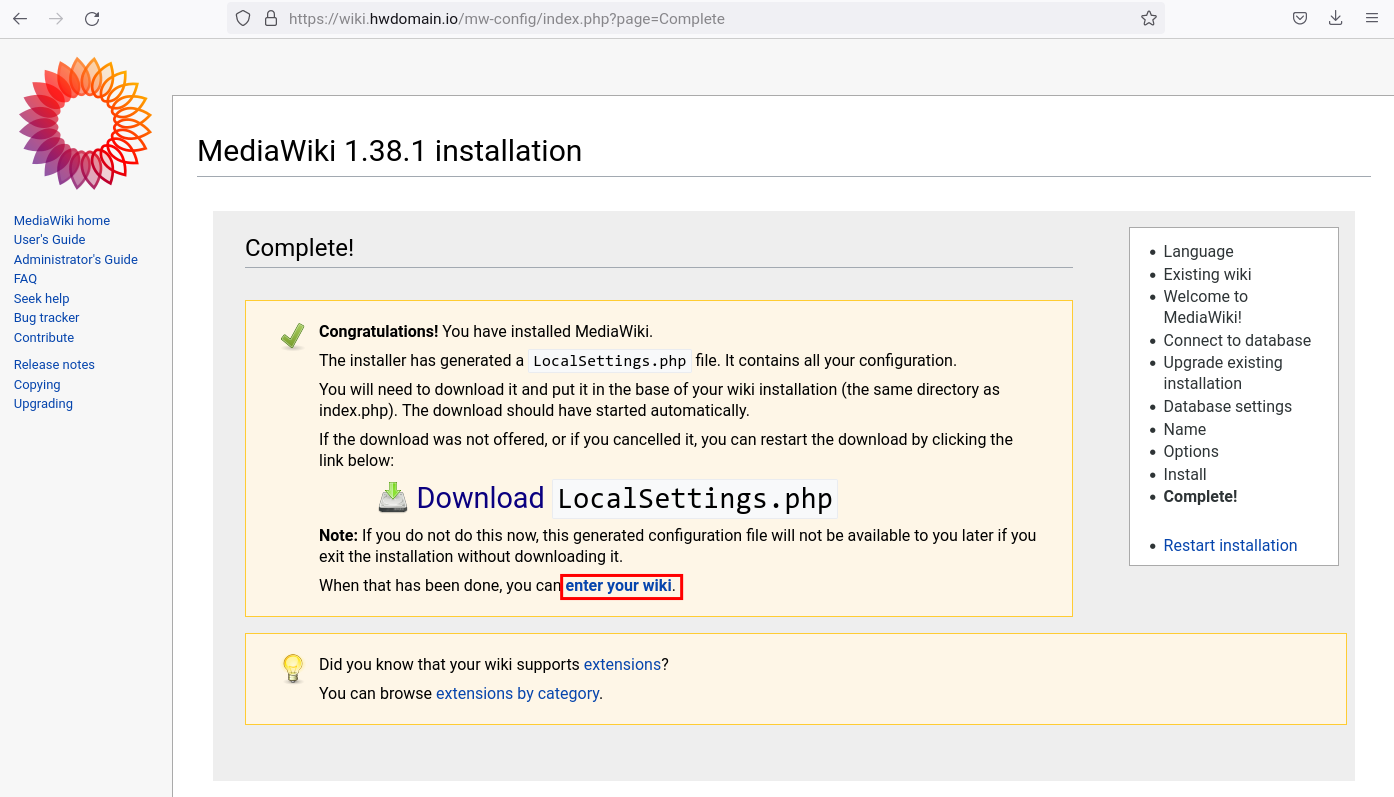Viewport: 1394px width, 797px height.
Task: Click the MediaWiki sunflower logo
Action: click(85, 123)
